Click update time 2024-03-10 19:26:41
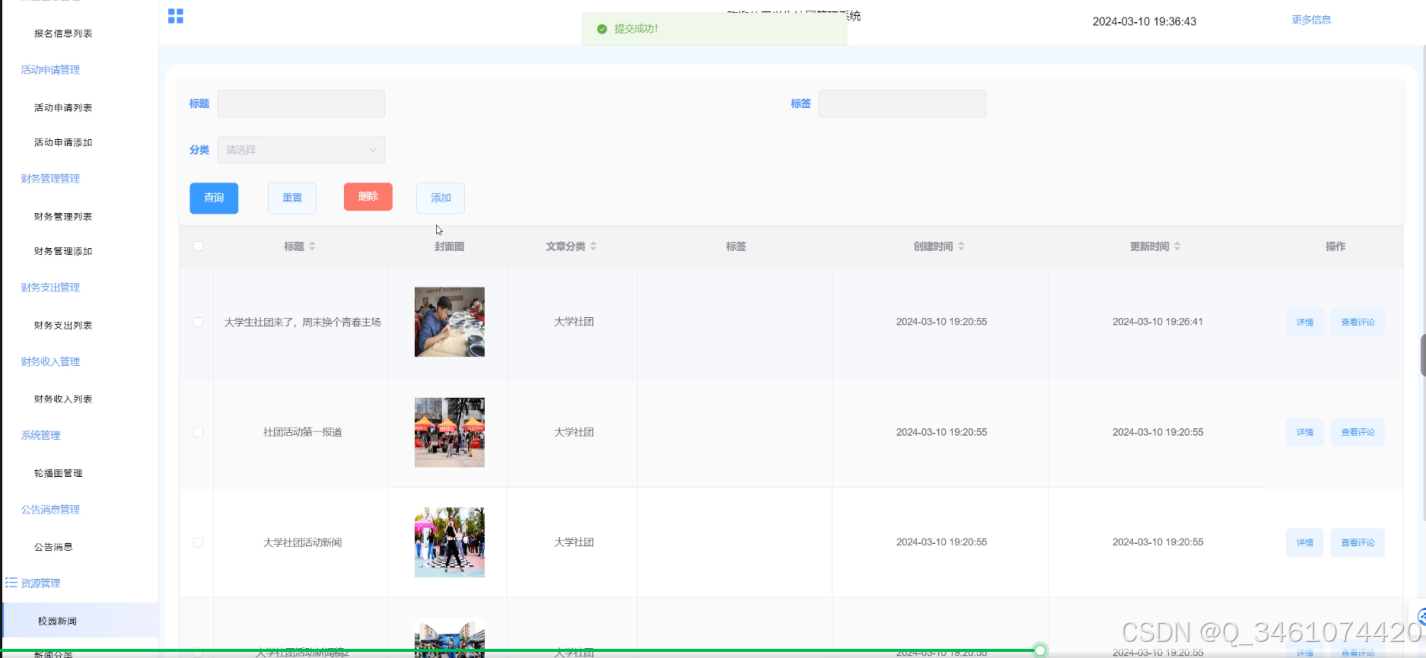This screenshot has width=1426, height=658. (x=1158, y=322)
